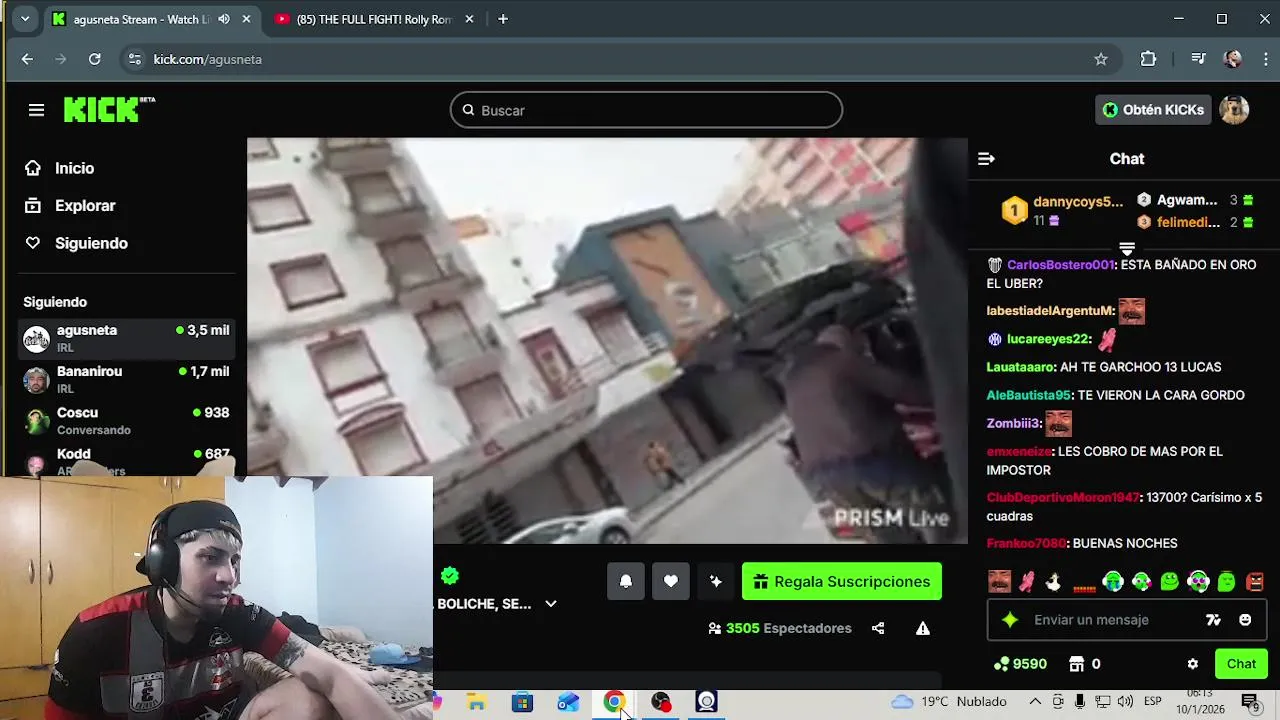This screenshot has height=720, width=1280.
Task: Insert the green crying headphones emote
Action: tap(1113, 582)
